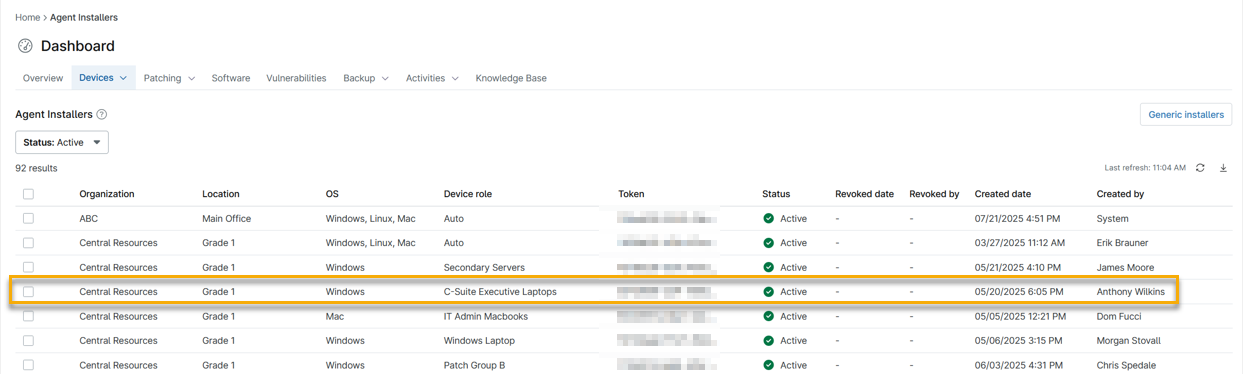Switch to the Overview tab
1243x374 pixels.
(x=43, y=78)
